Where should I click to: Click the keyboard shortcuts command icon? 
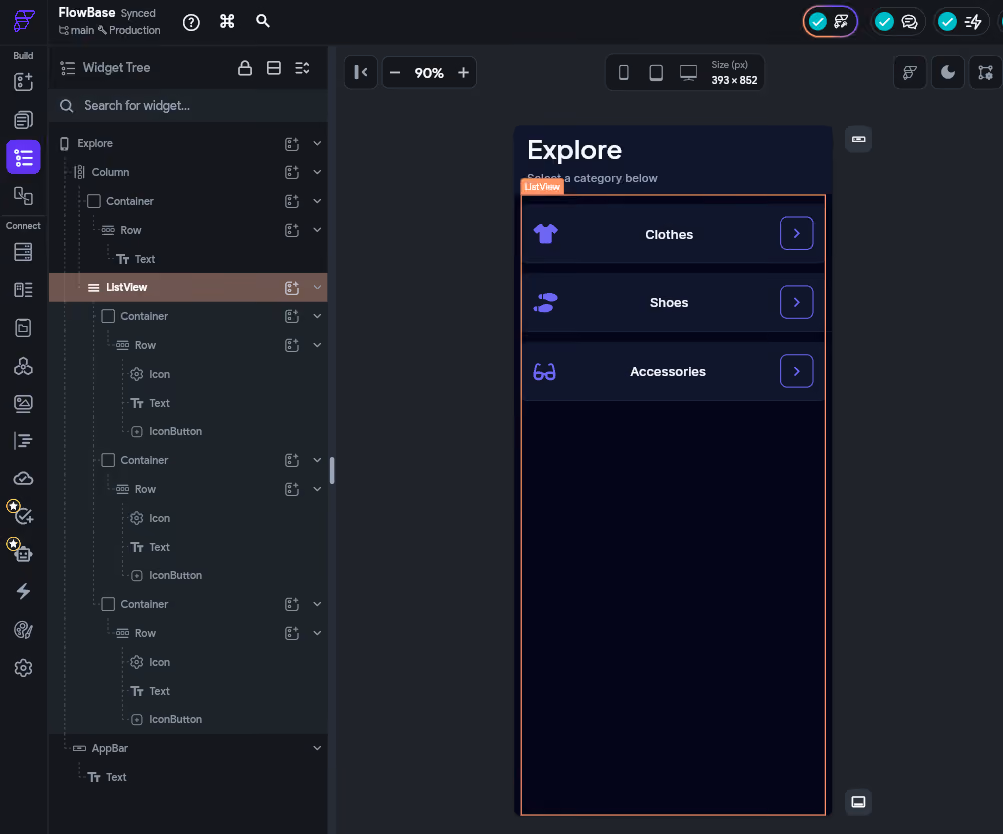pyautogui.click(x=227, y=22)
